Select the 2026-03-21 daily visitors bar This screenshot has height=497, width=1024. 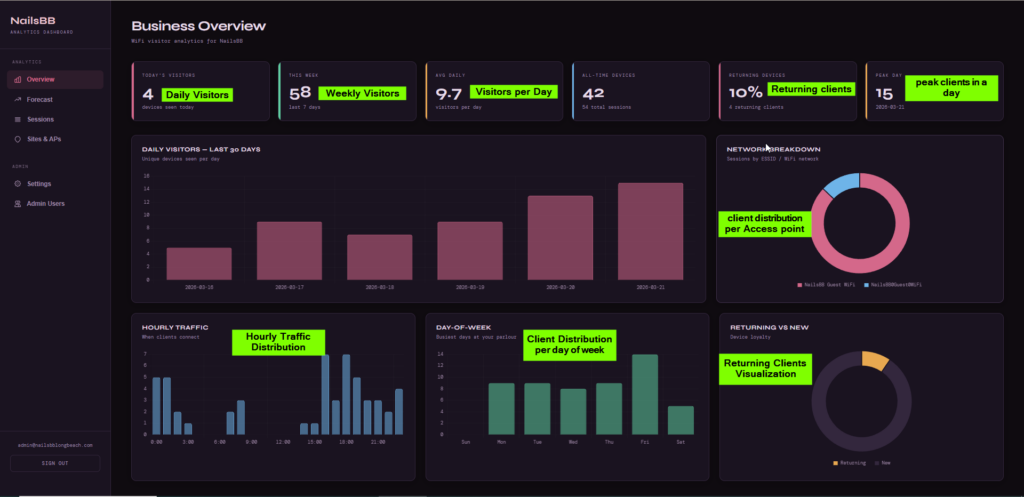[x=650, y=231]
